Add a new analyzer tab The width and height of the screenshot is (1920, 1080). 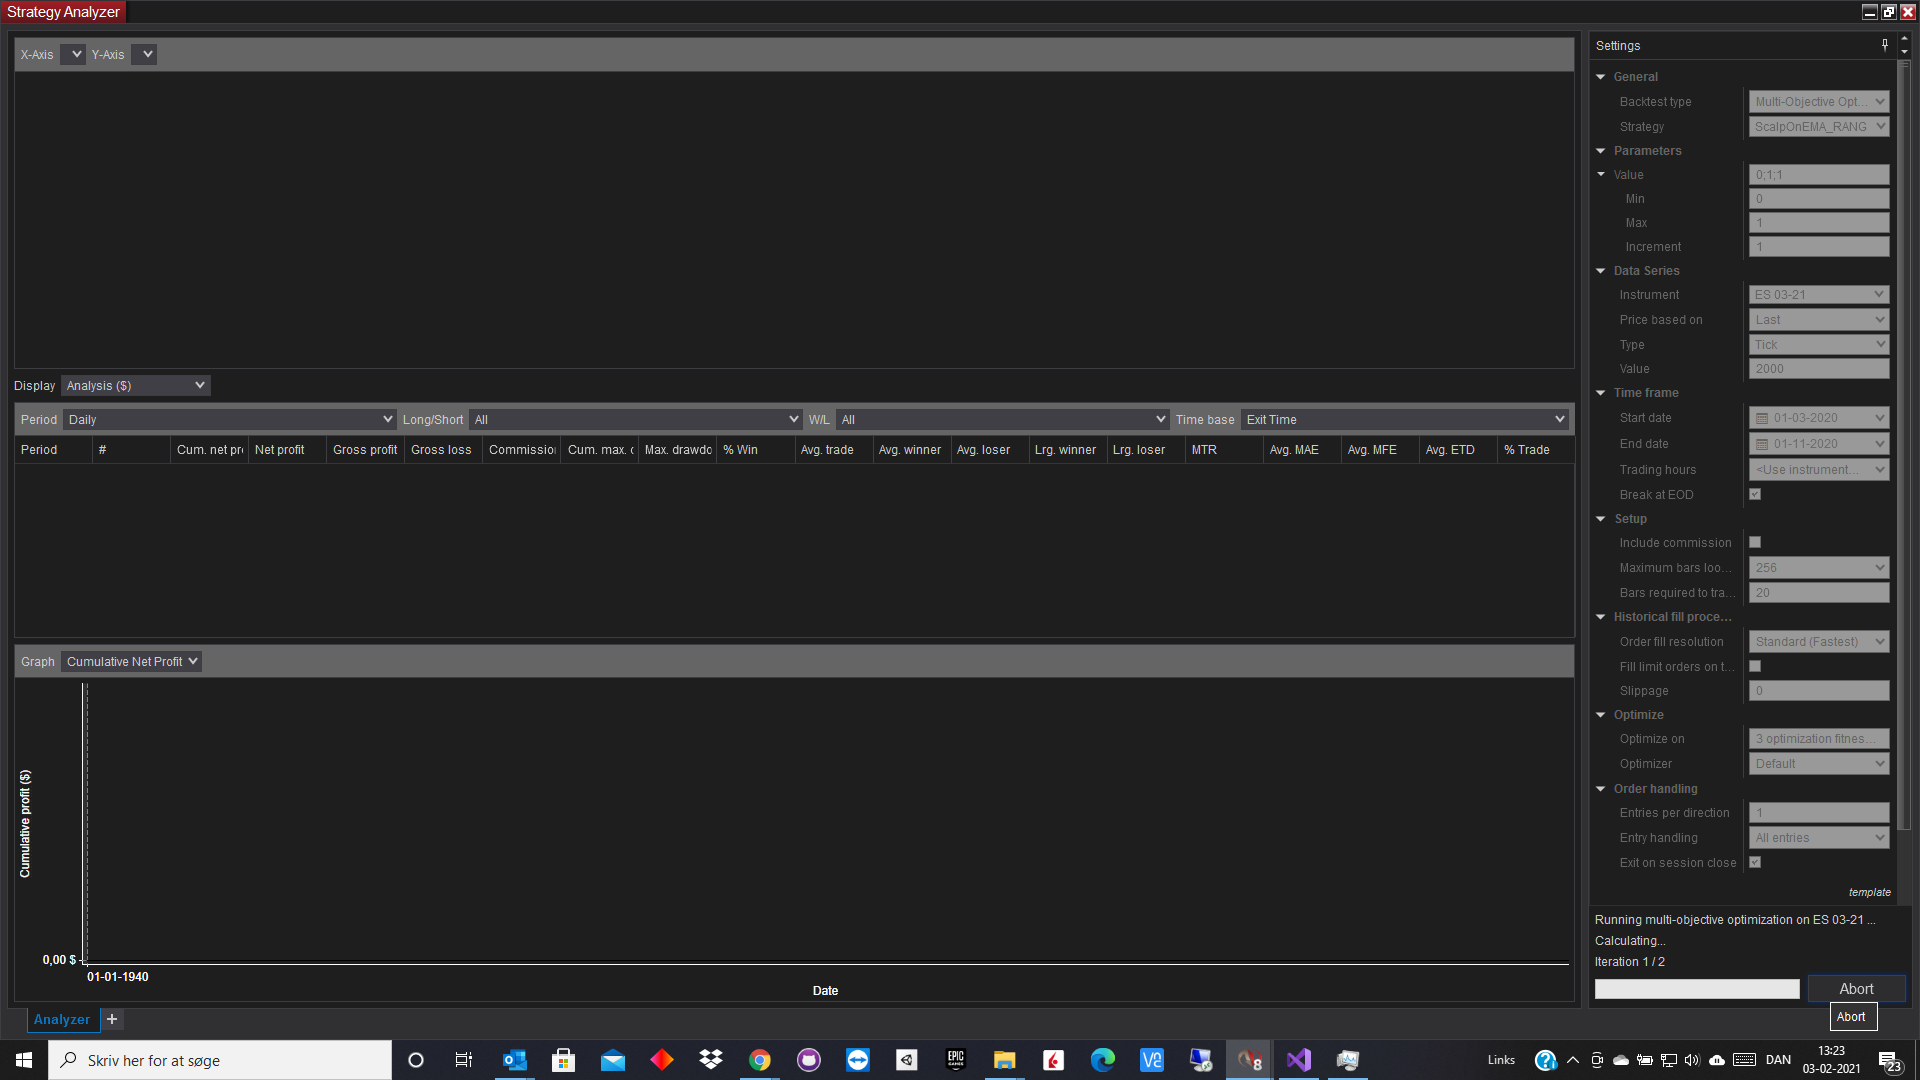click(112, 1019)
